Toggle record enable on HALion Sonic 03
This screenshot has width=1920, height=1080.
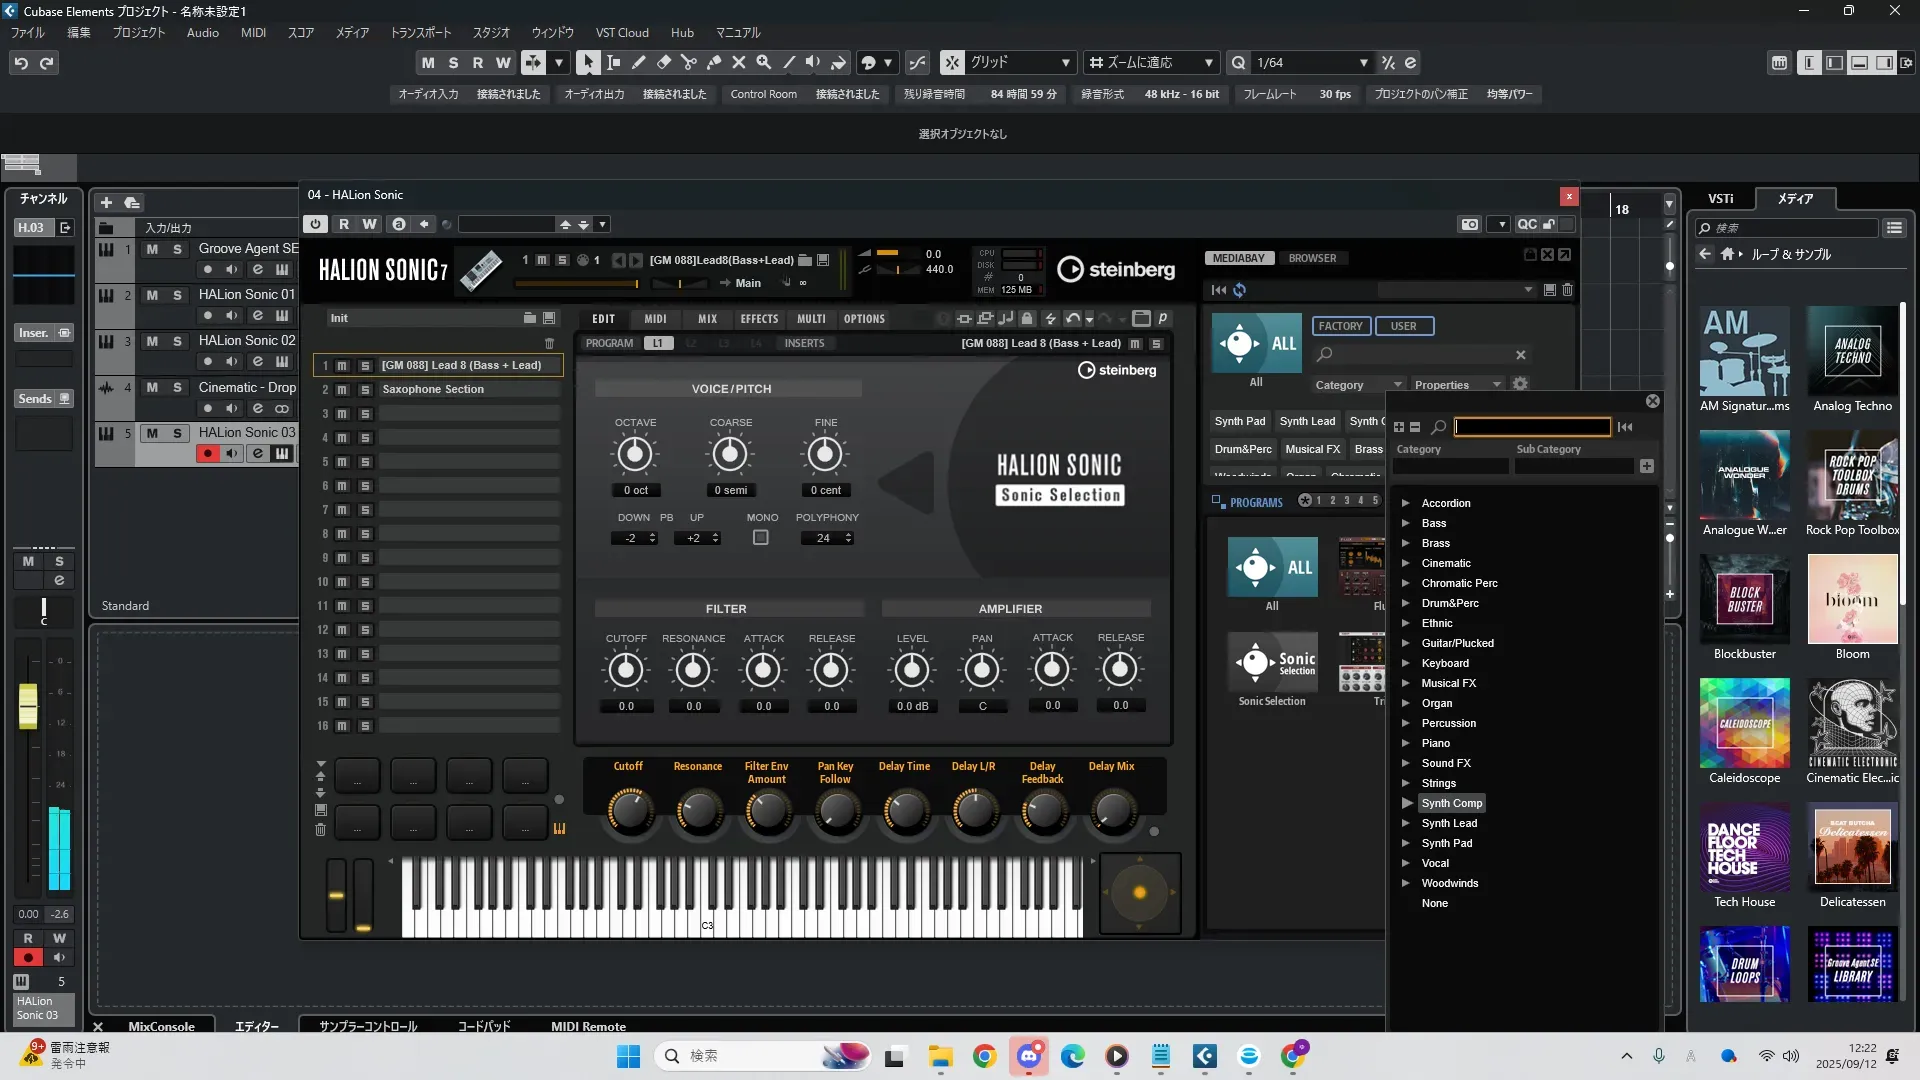tap(207, 454)
